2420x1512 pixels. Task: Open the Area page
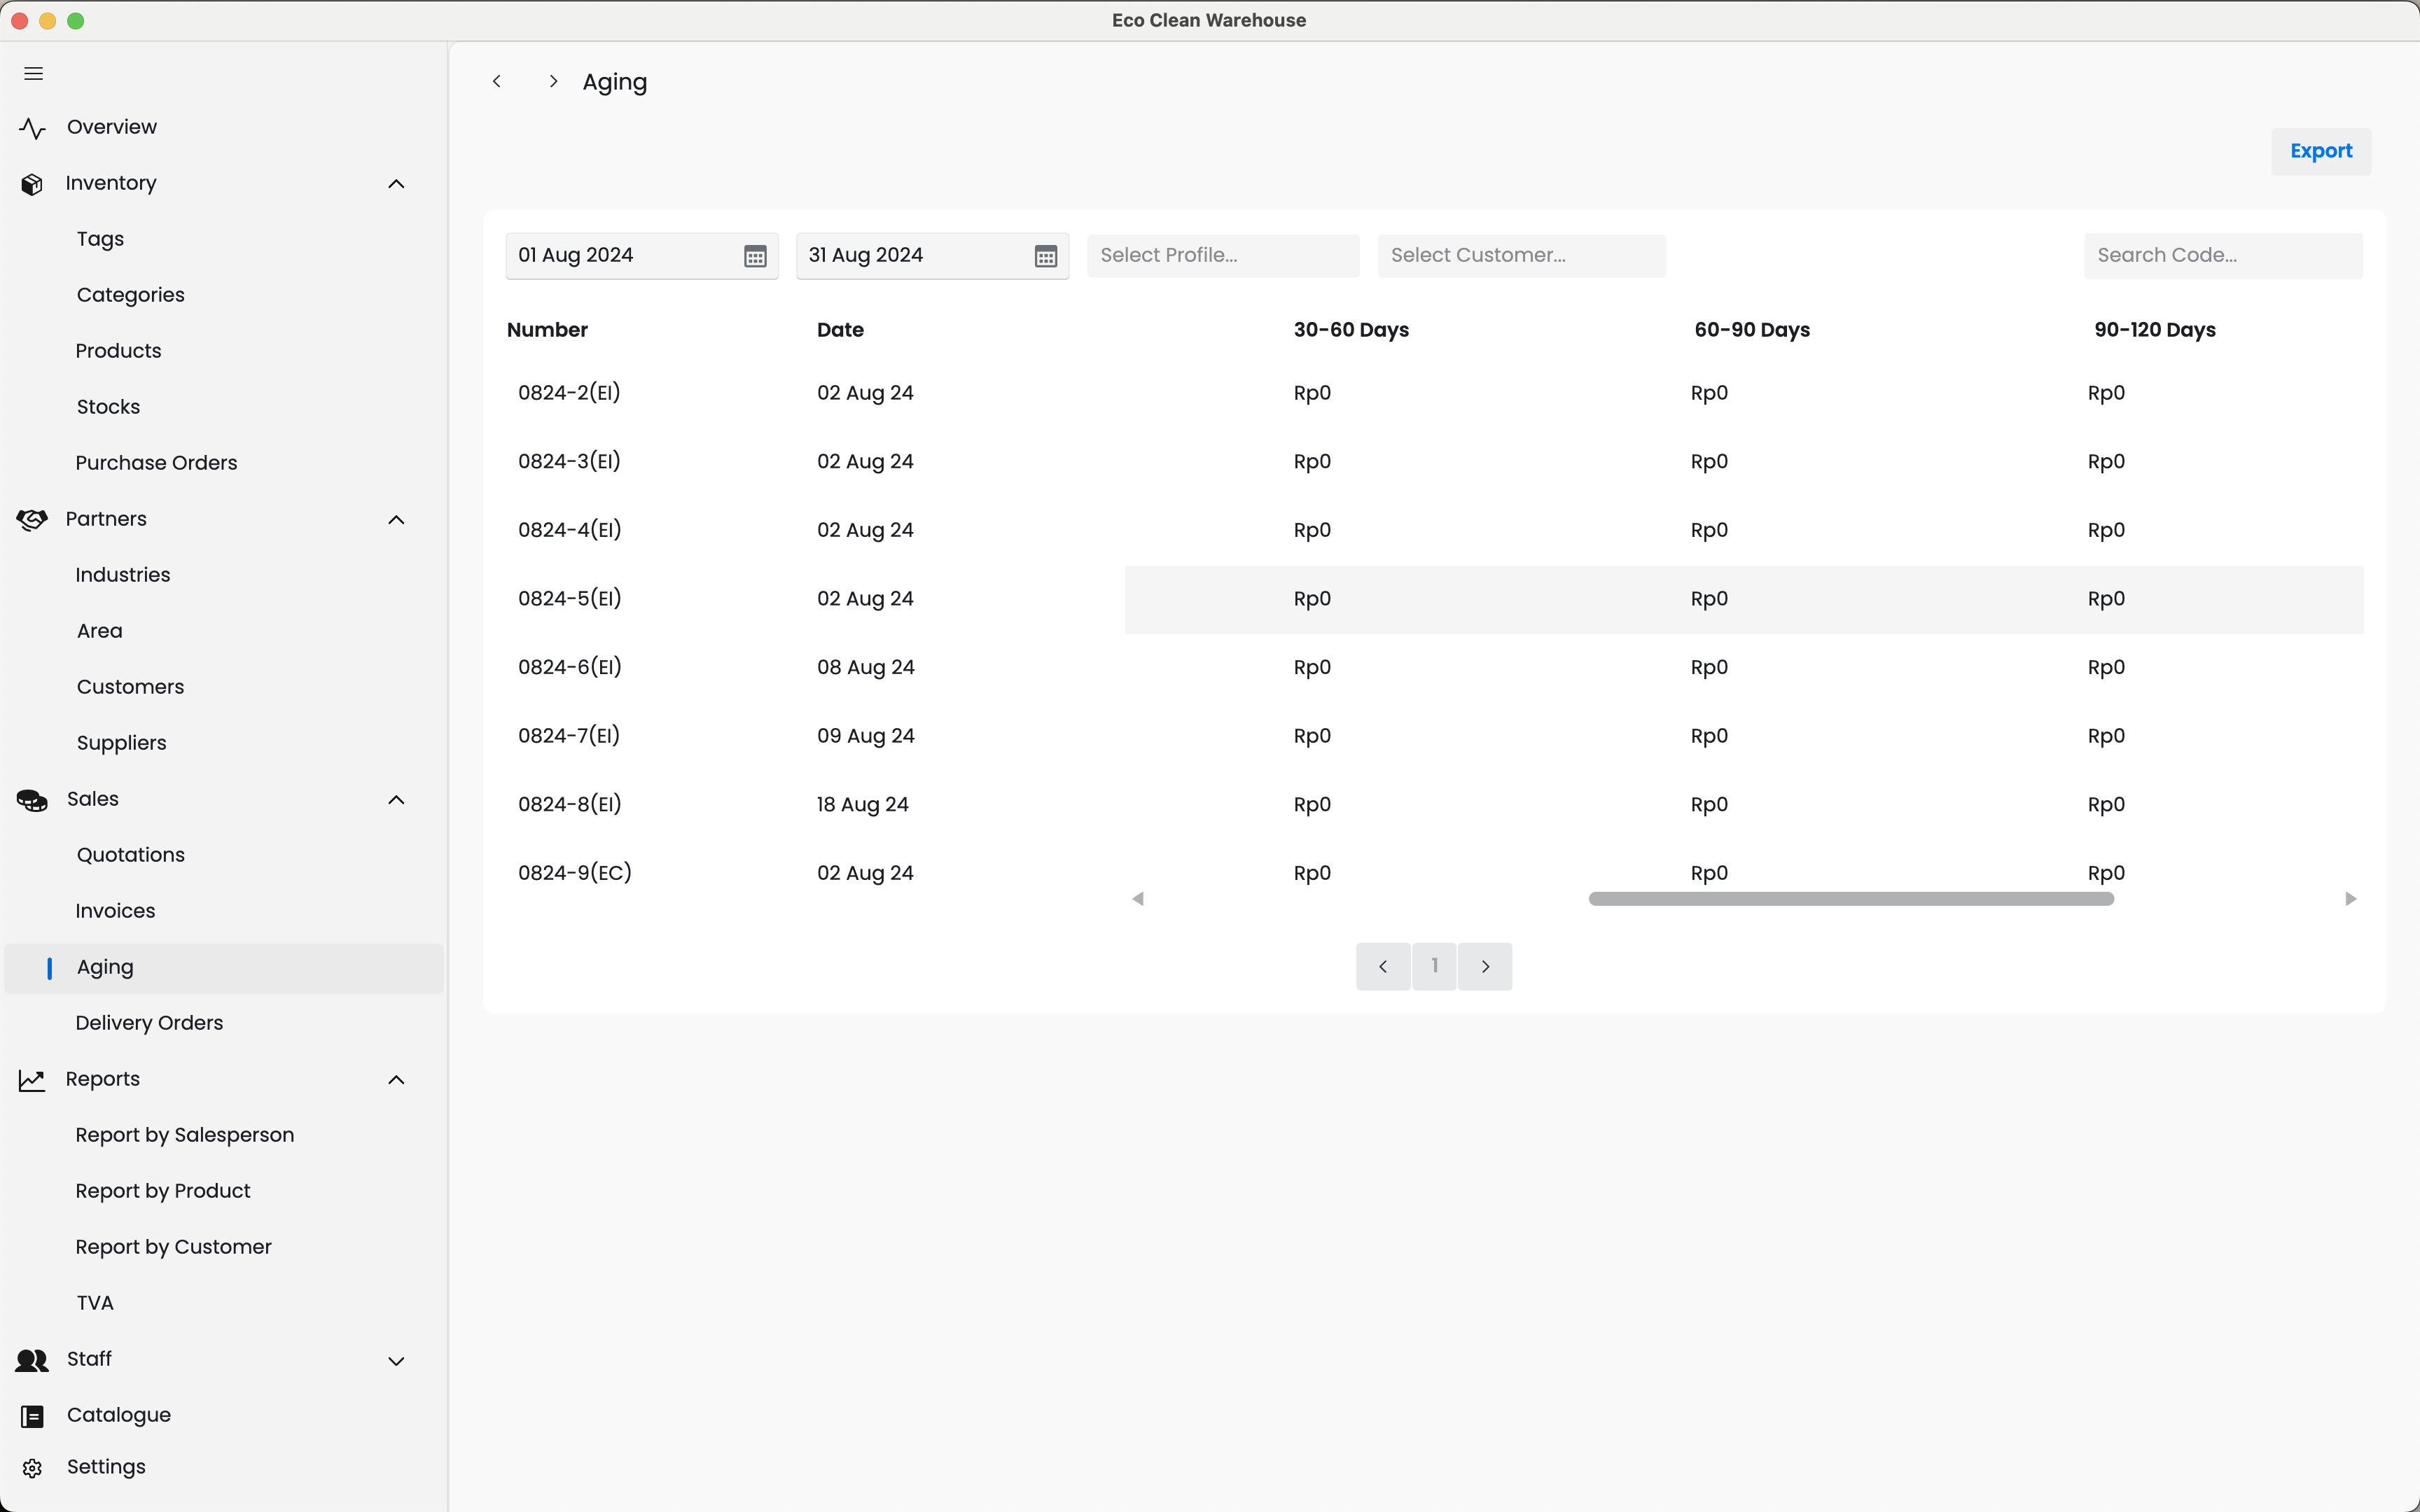pyautogui.click(x=99, y=631)
